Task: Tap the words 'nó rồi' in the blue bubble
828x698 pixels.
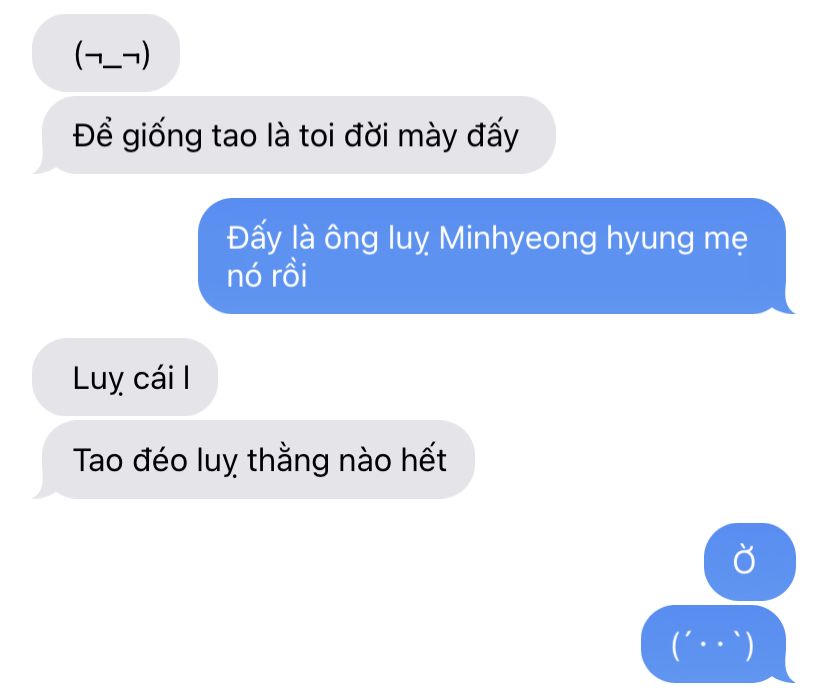Action: click(x=267, y=276)
